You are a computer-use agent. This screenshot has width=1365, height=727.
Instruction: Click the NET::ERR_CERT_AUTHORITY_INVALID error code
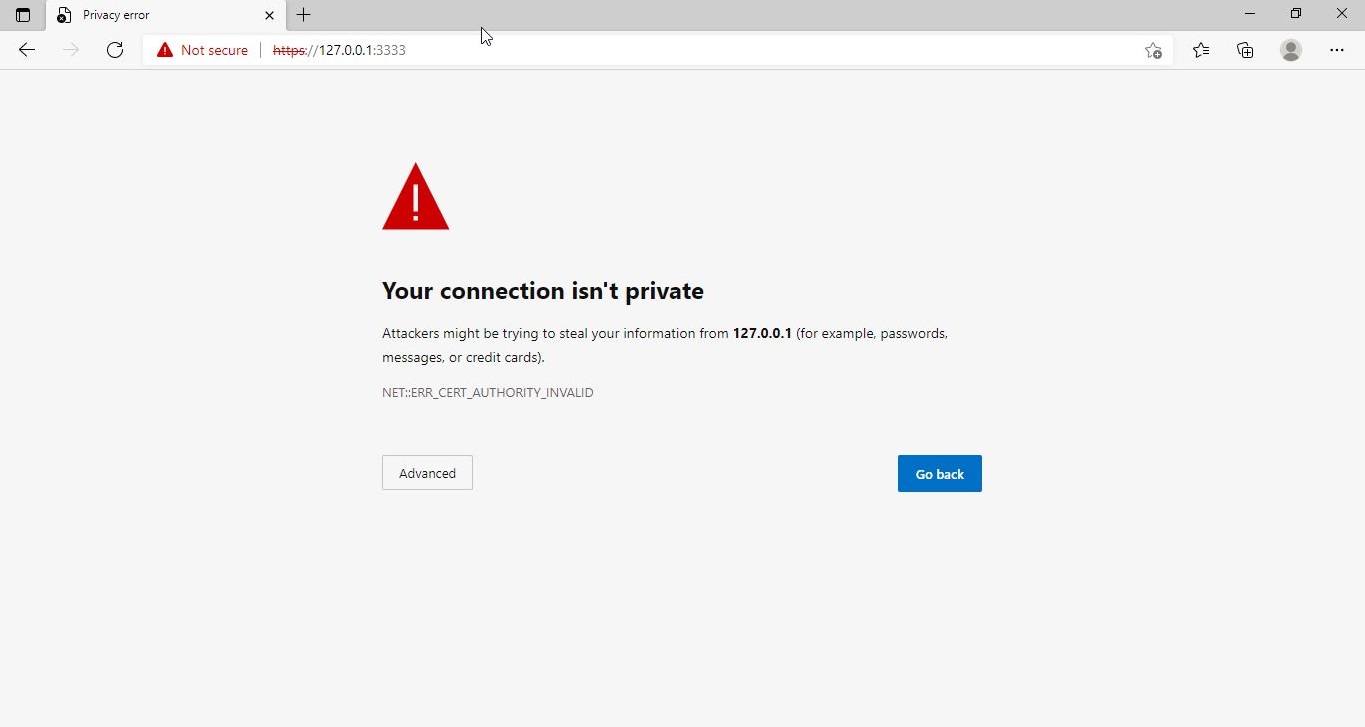pyautogui.click(x=488, y=393)
